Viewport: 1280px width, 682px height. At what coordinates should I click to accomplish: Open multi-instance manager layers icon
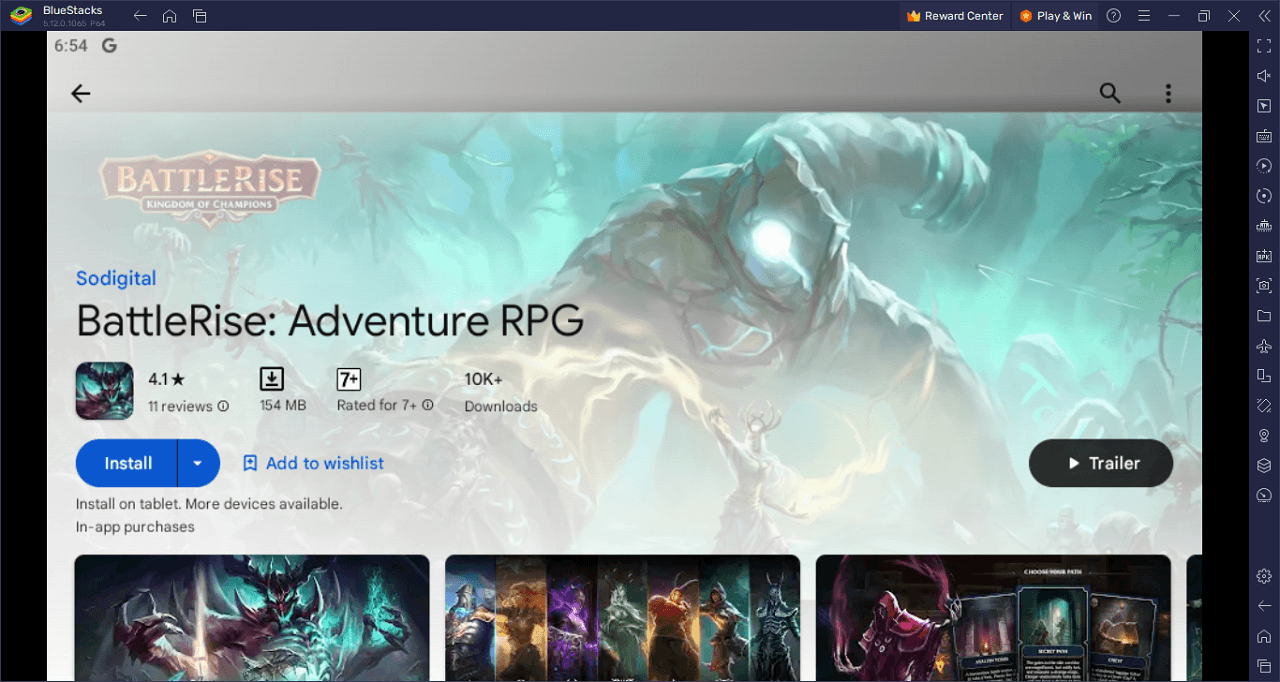(x=1264, y=466)
